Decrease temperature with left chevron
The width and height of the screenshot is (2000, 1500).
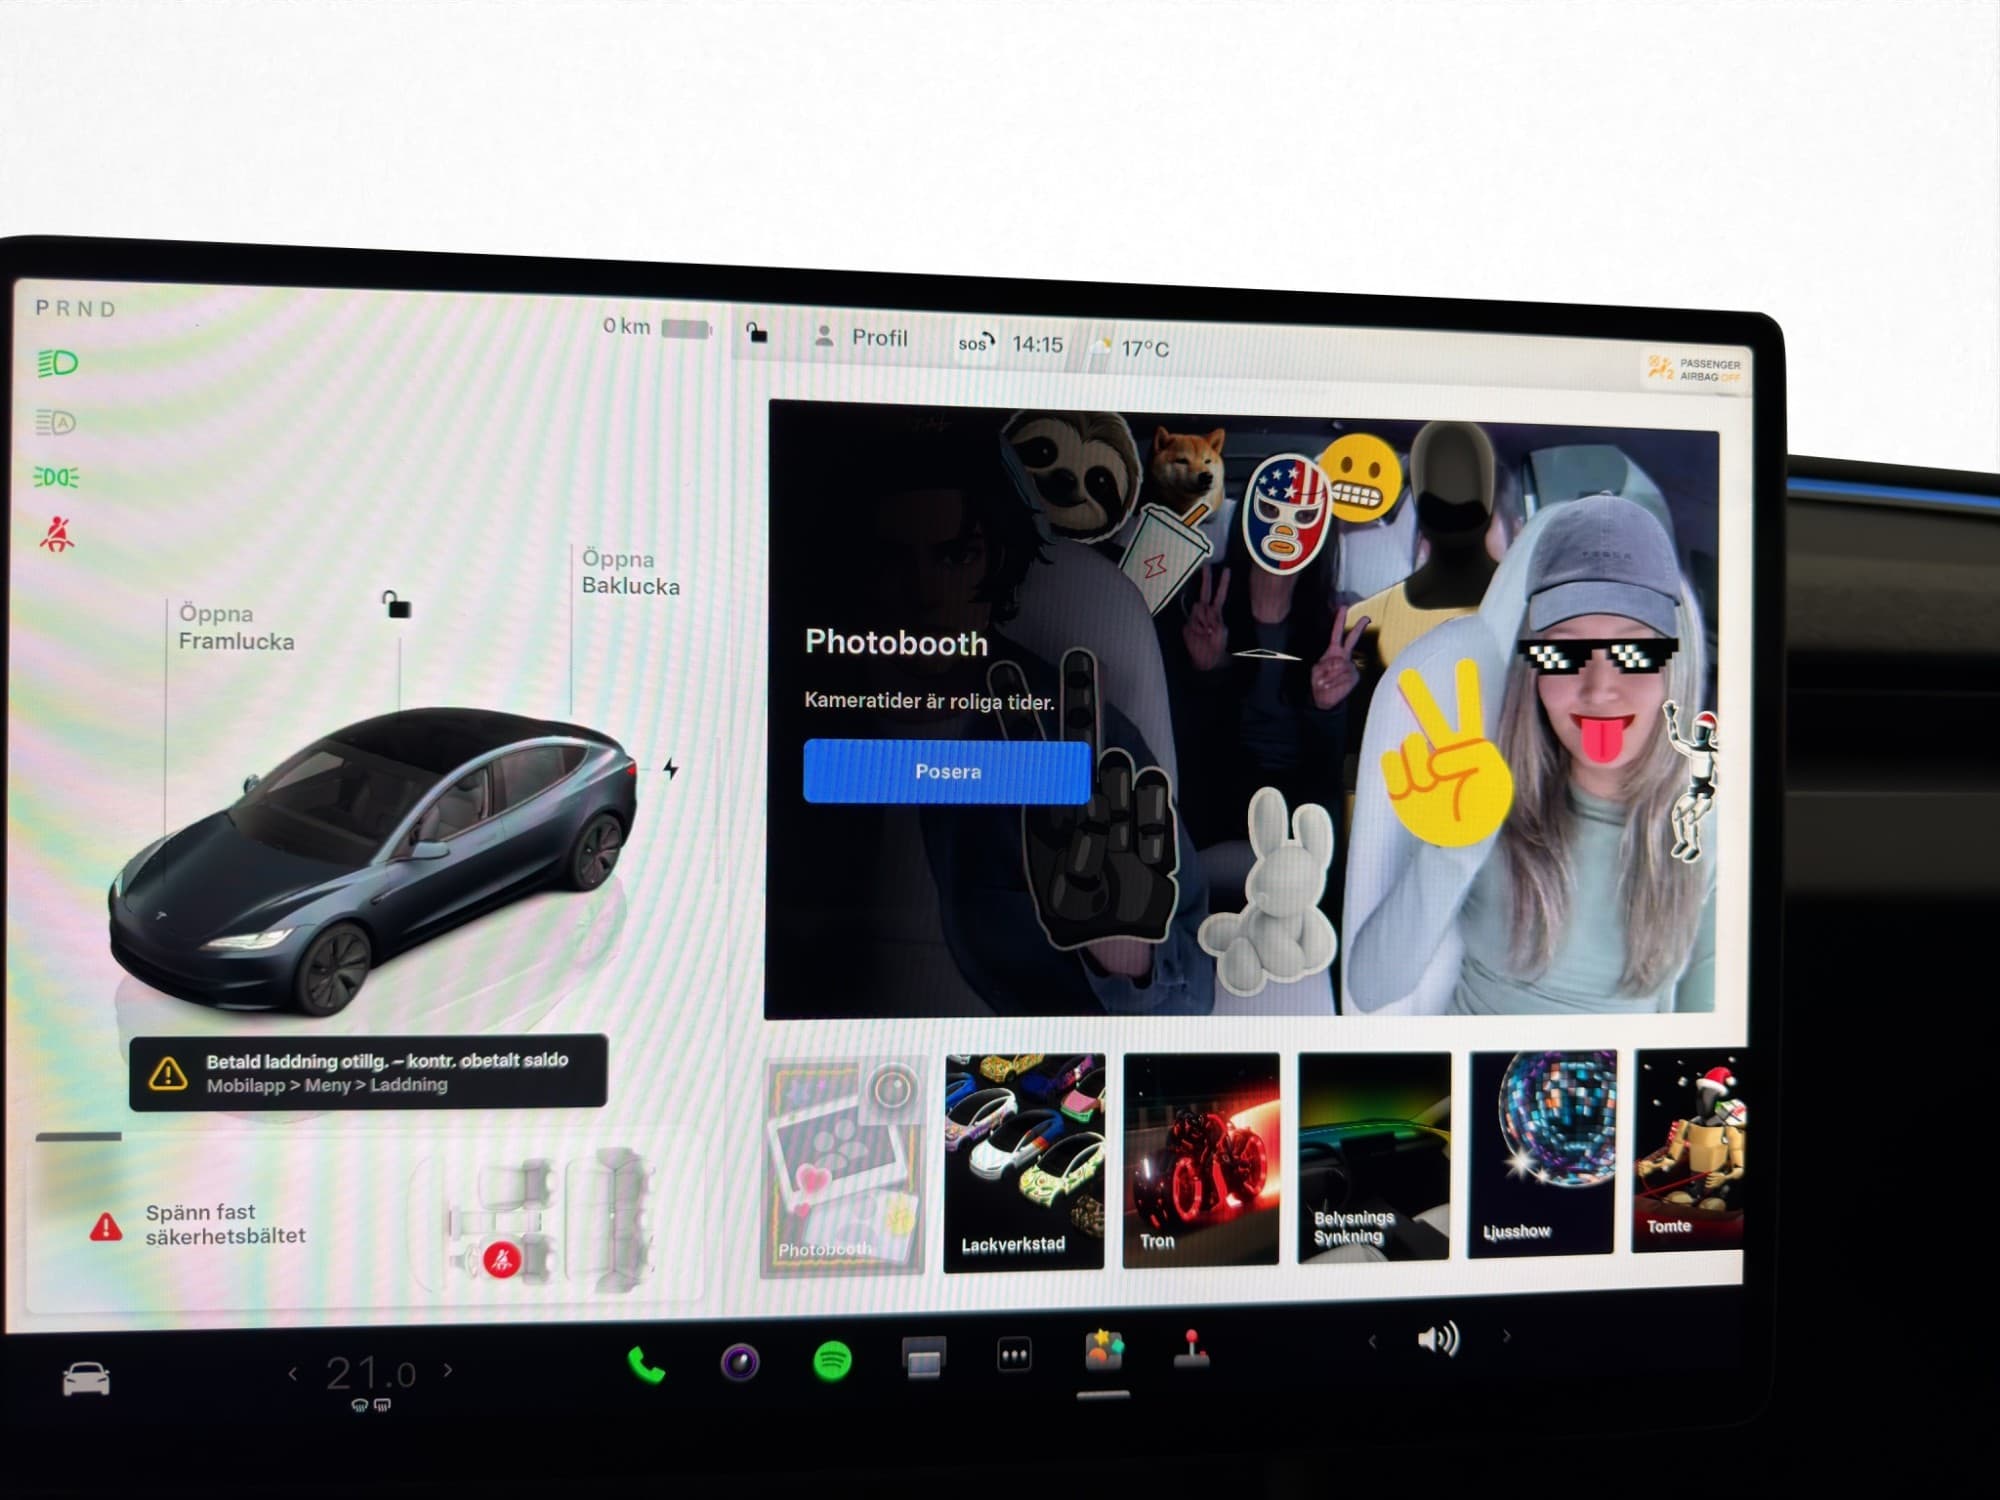coord(293,1374)
